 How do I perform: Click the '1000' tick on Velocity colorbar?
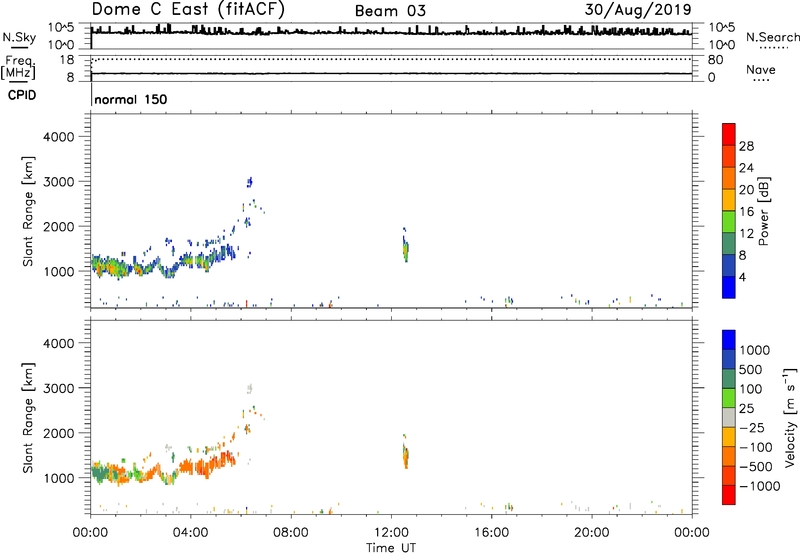[x=754, y=350]
